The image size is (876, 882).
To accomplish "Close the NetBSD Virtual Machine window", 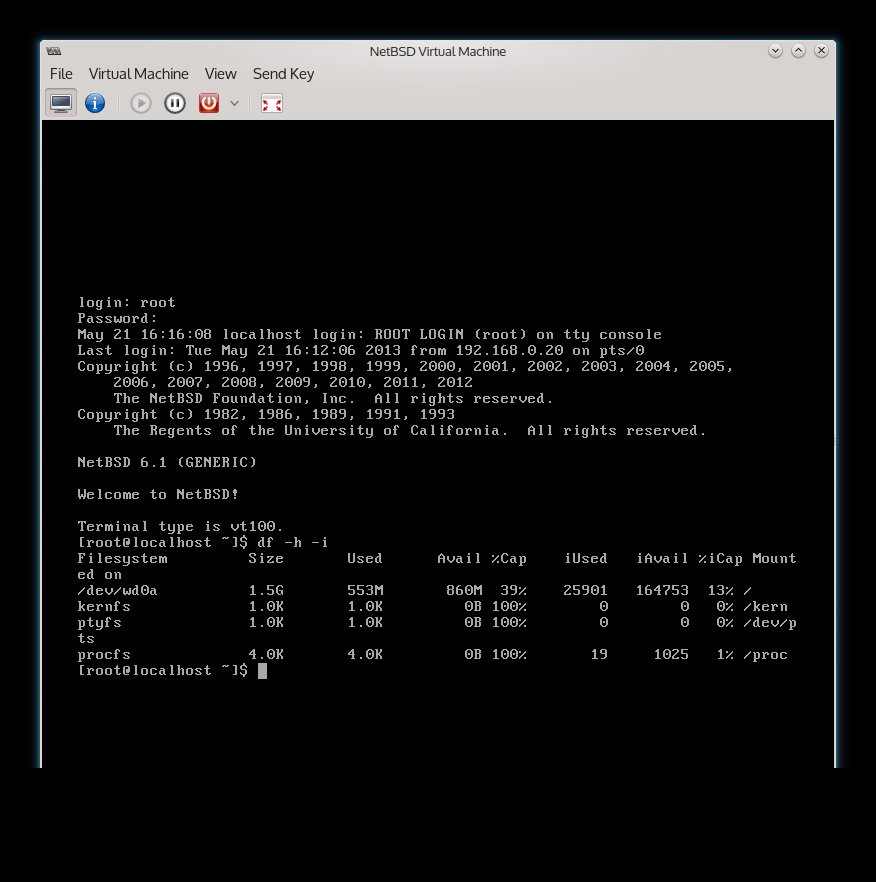I will tap(821, 51).
